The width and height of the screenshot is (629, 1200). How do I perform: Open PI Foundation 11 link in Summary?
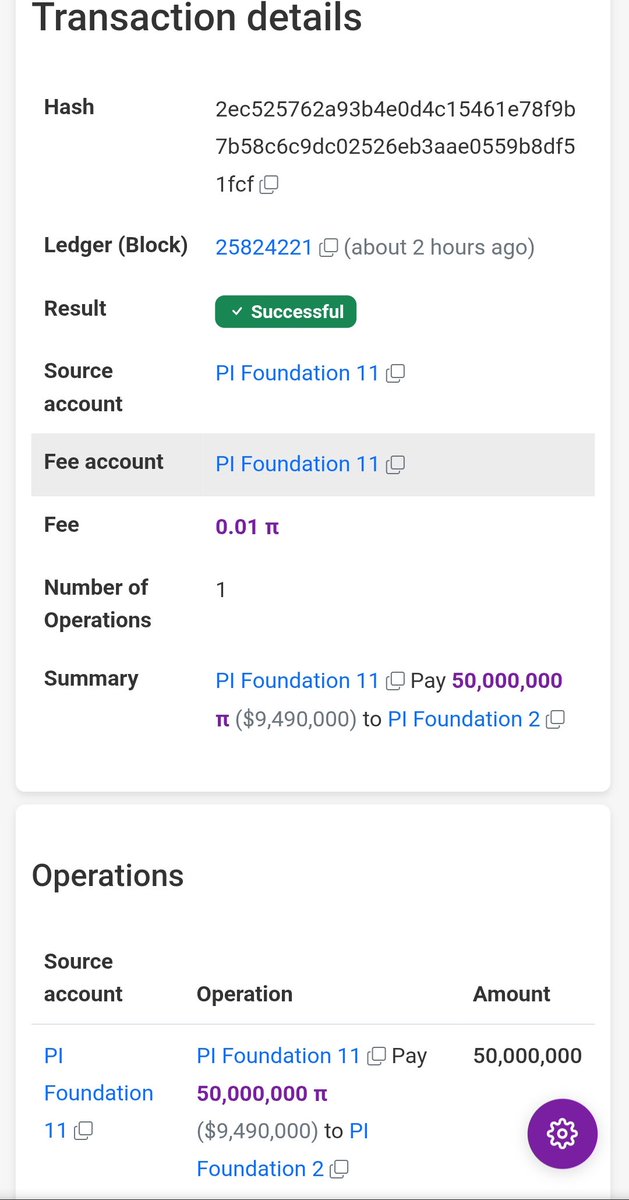click(298, 681)
